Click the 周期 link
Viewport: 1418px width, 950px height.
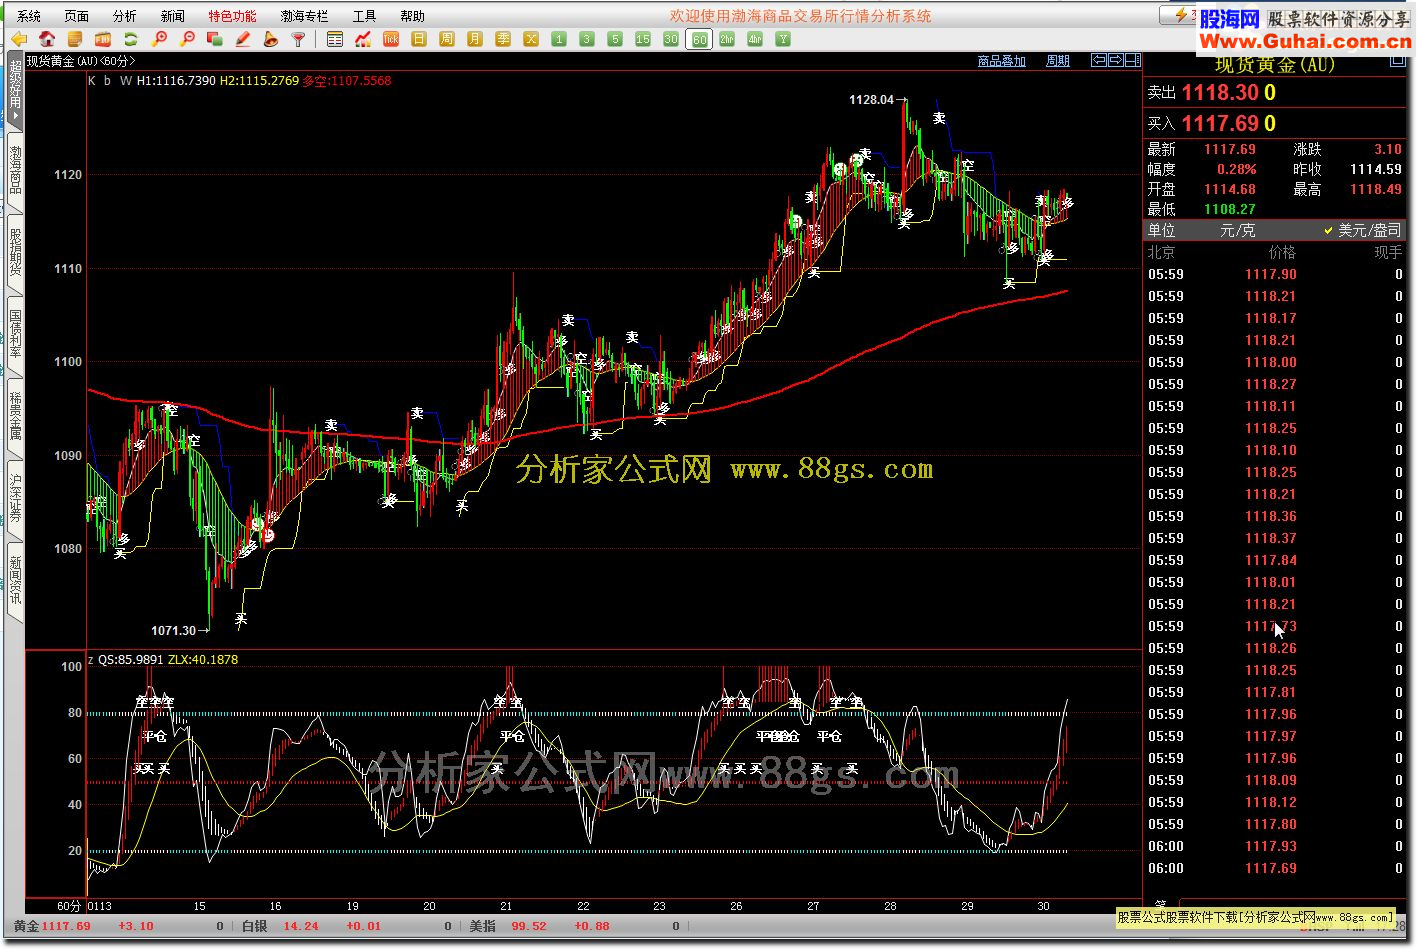1058,61
